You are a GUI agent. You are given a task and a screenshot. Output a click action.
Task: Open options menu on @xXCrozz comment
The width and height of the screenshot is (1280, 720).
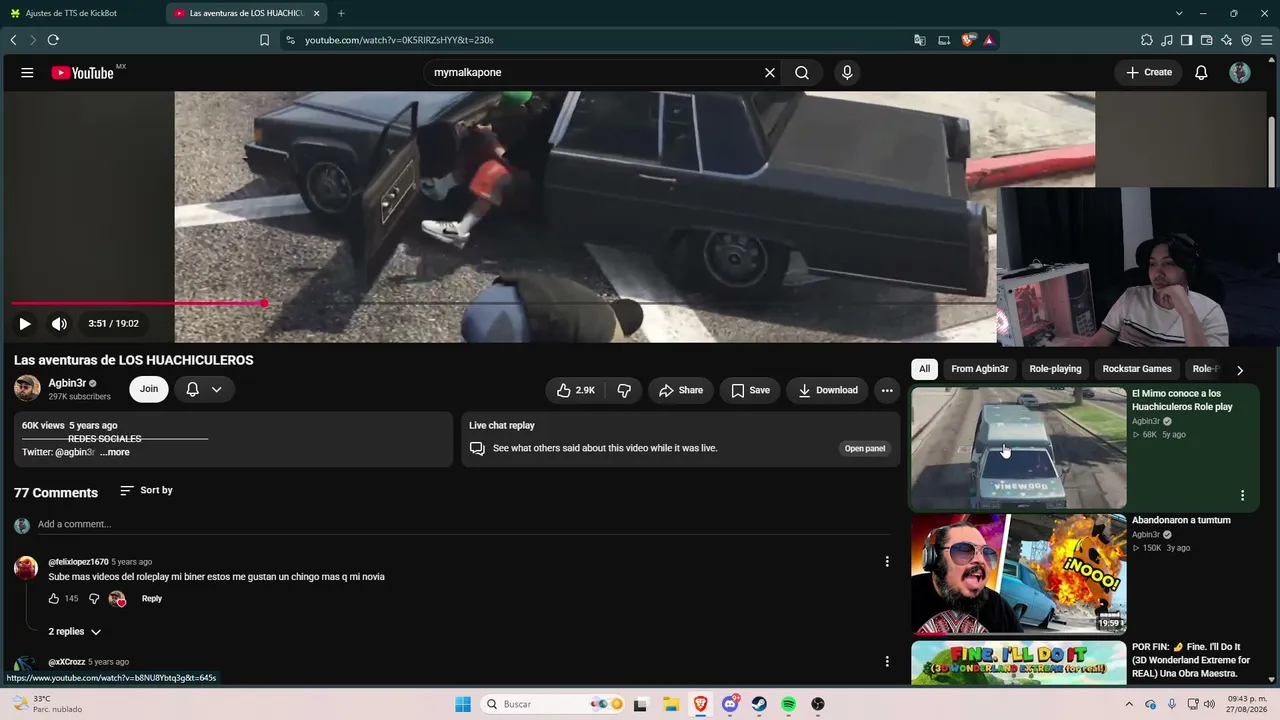[x=887, y=661]
